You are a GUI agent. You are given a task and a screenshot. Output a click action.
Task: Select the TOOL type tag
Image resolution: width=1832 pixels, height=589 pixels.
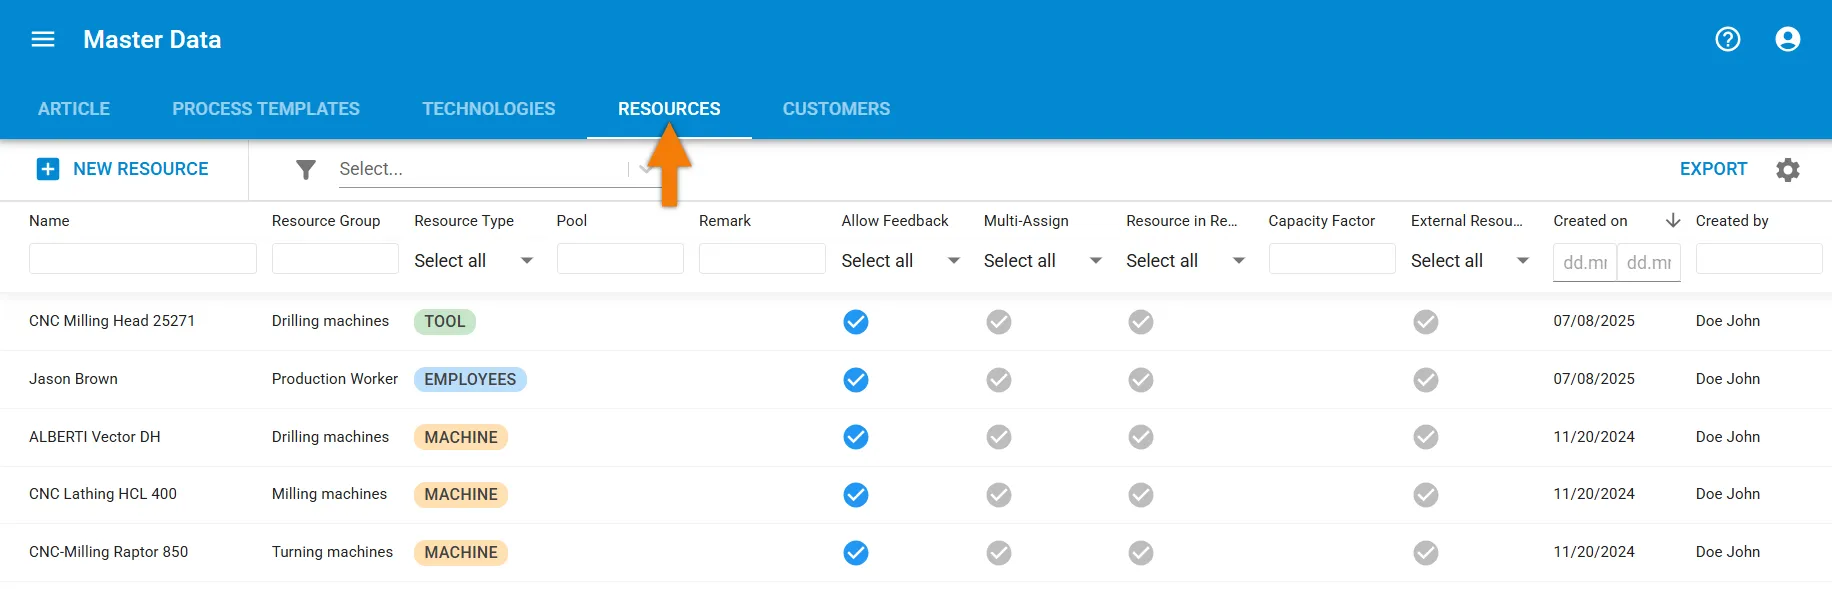pos(445,322)
